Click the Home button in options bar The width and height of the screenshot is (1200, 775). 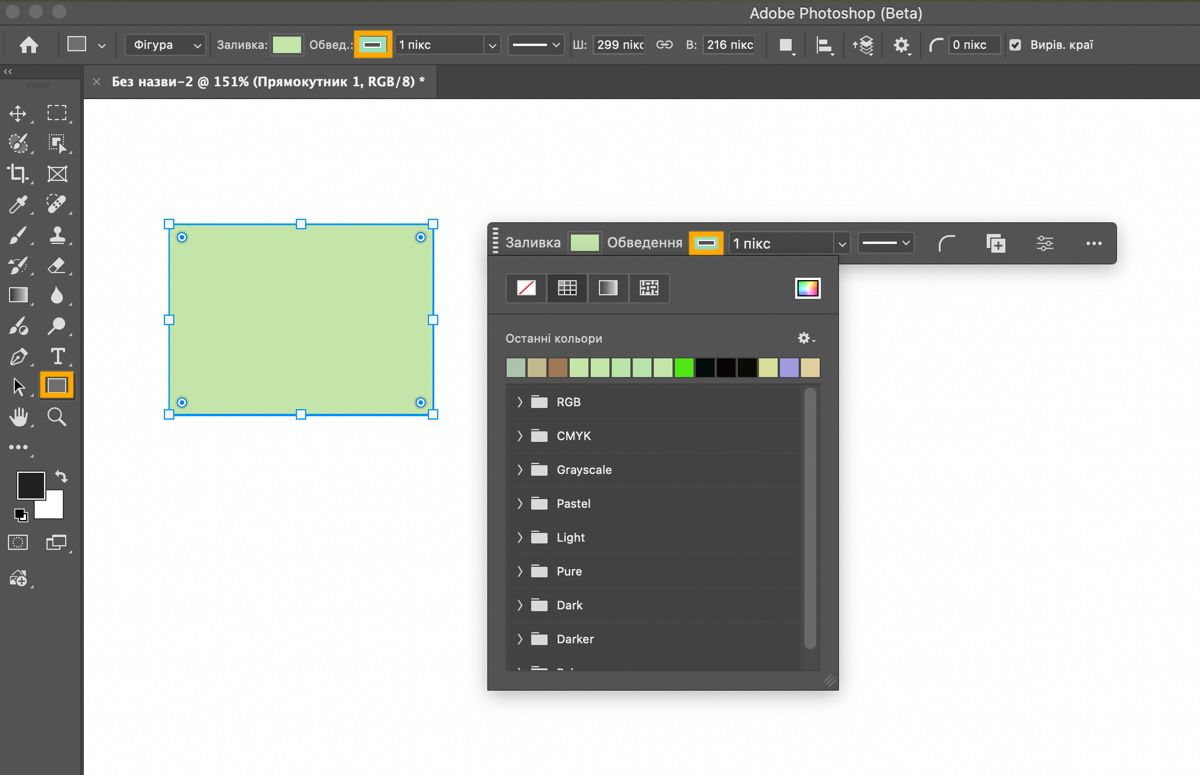(29, 45)
